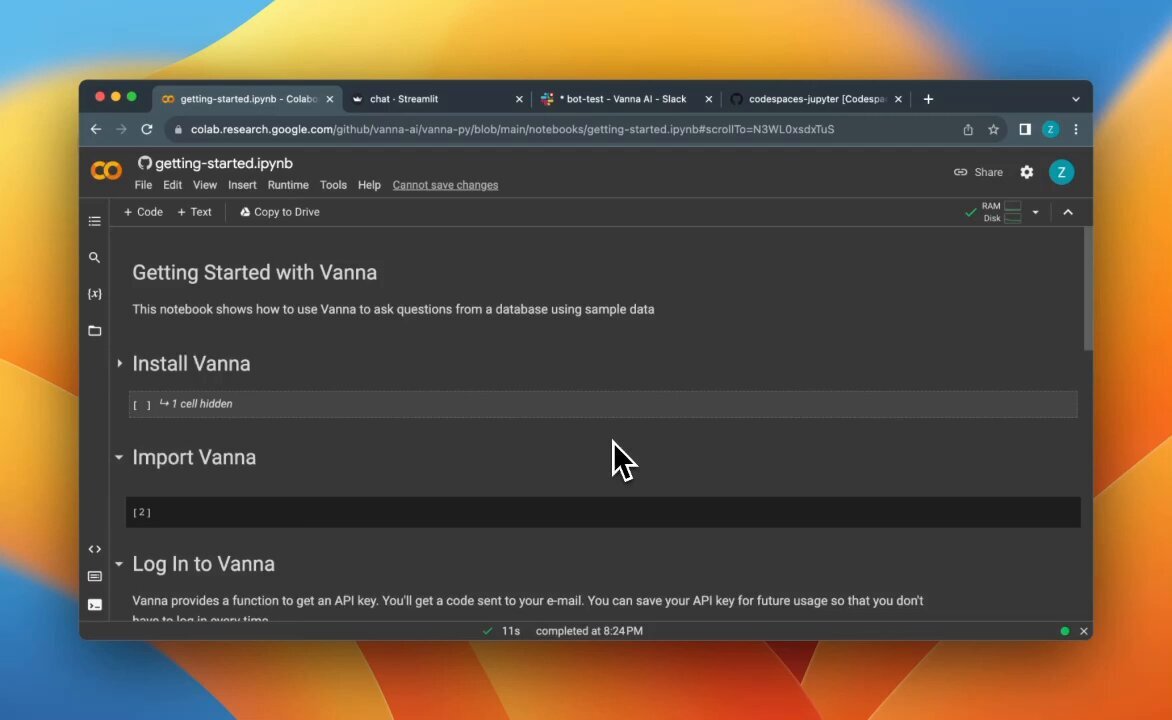Add a new Code cell
The width and height of the screenshot is (1172, 720).
point(143,212)
